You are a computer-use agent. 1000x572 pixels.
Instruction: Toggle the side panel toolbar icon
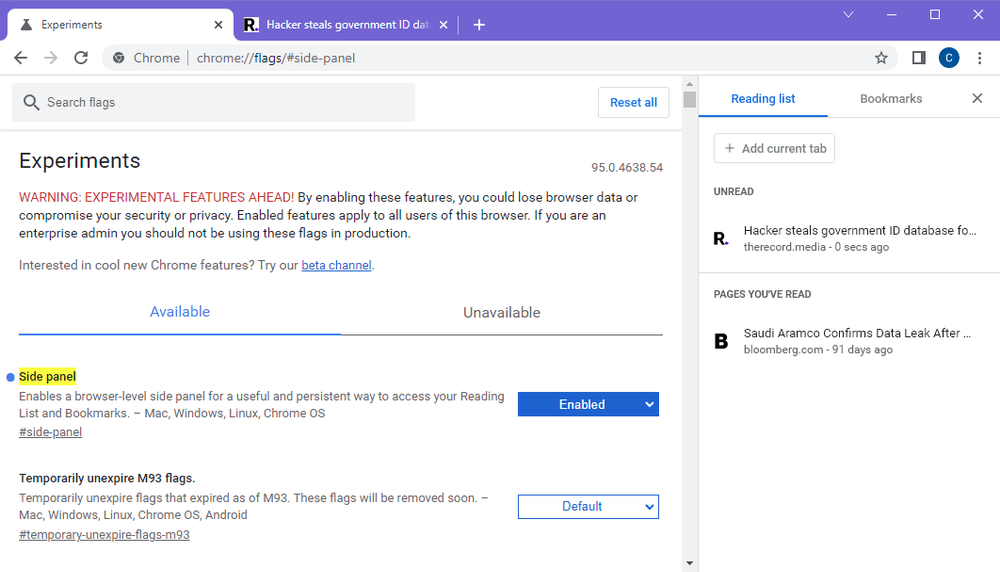918,58
